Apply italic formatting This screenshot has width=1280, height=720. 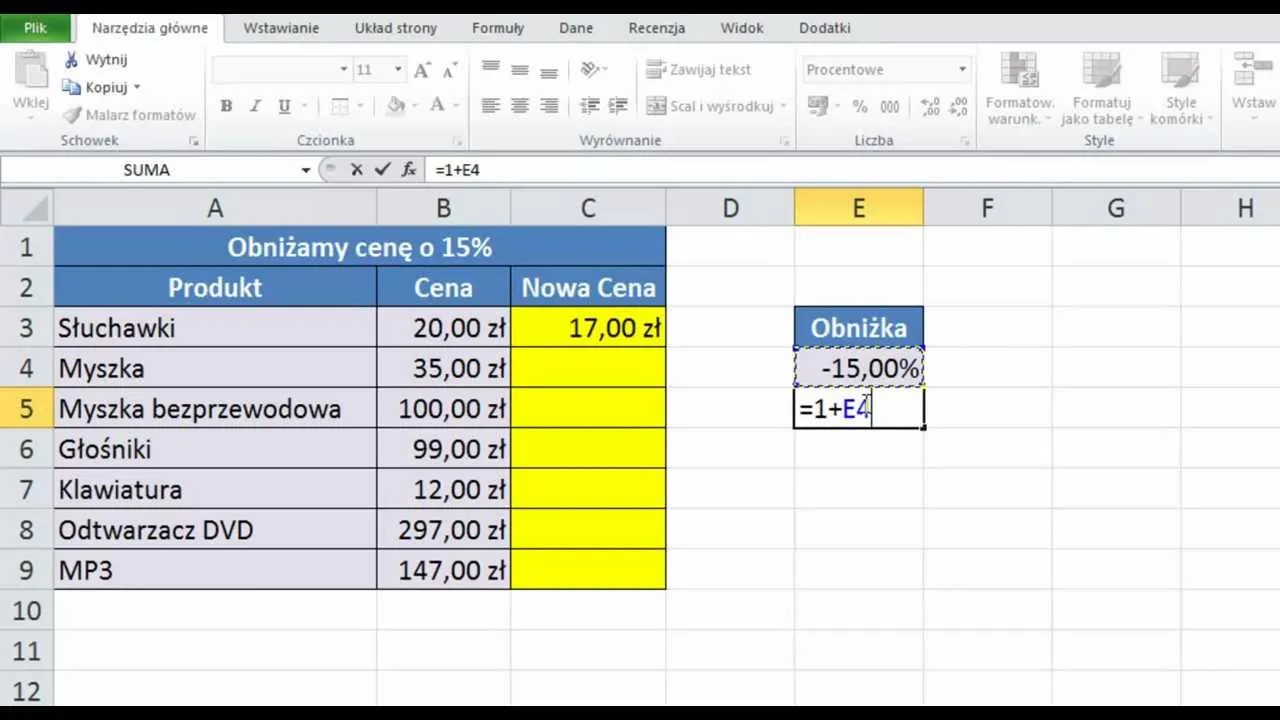pyautogui.click(x=254, y=105)
